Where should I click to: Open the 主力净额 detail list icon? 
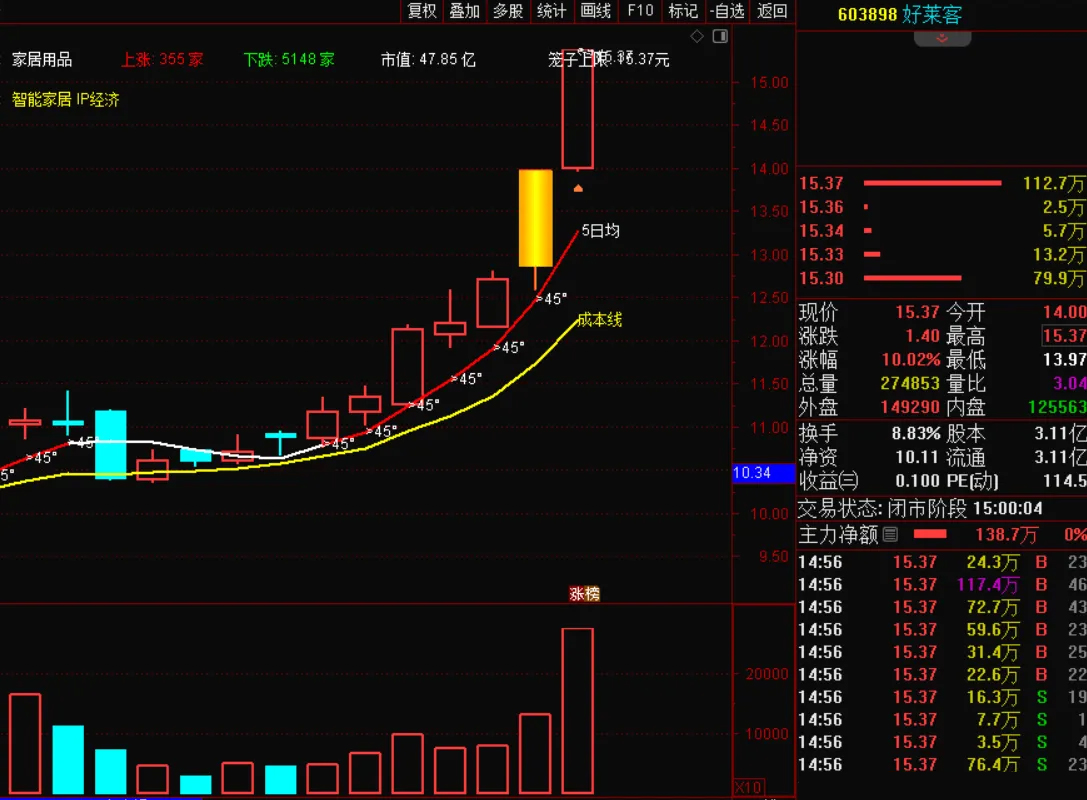tap(890, 534)
